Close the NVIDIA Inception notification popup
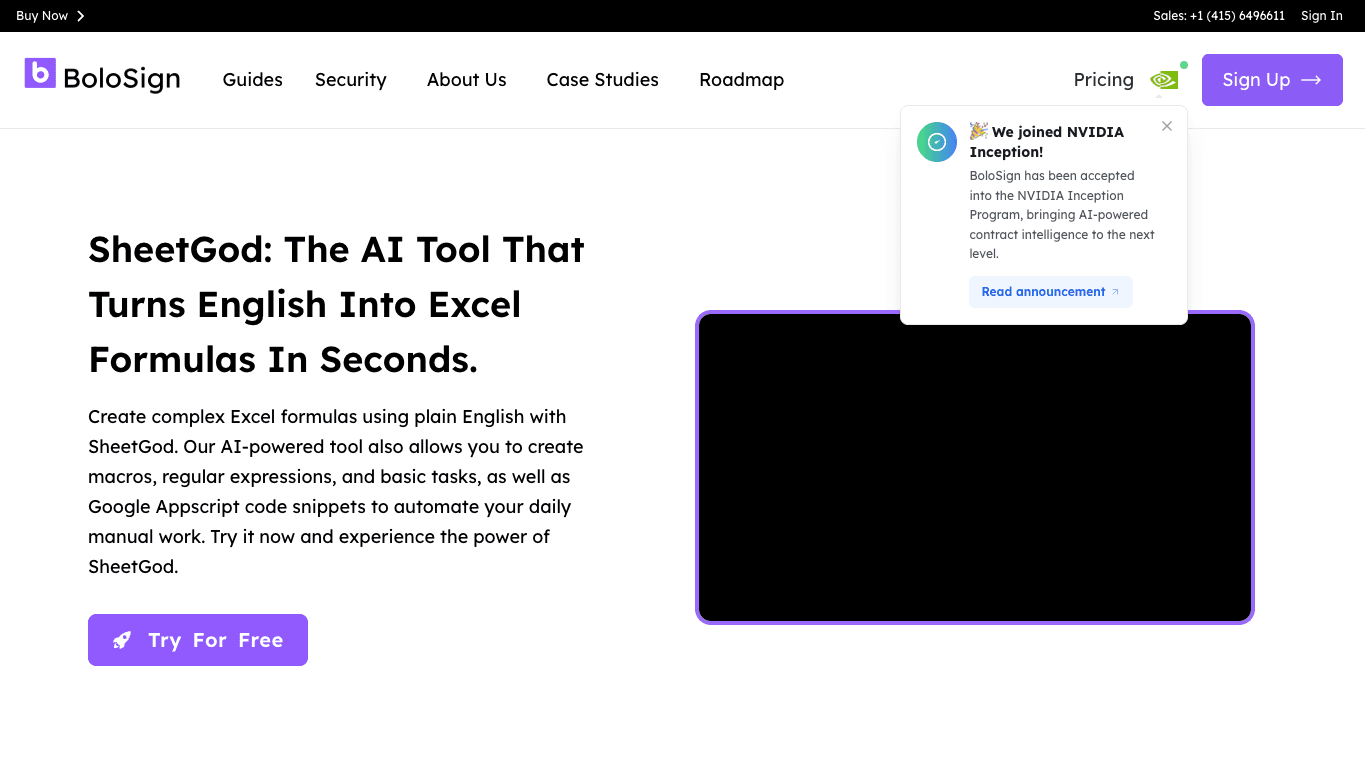 coord(1167,126)
